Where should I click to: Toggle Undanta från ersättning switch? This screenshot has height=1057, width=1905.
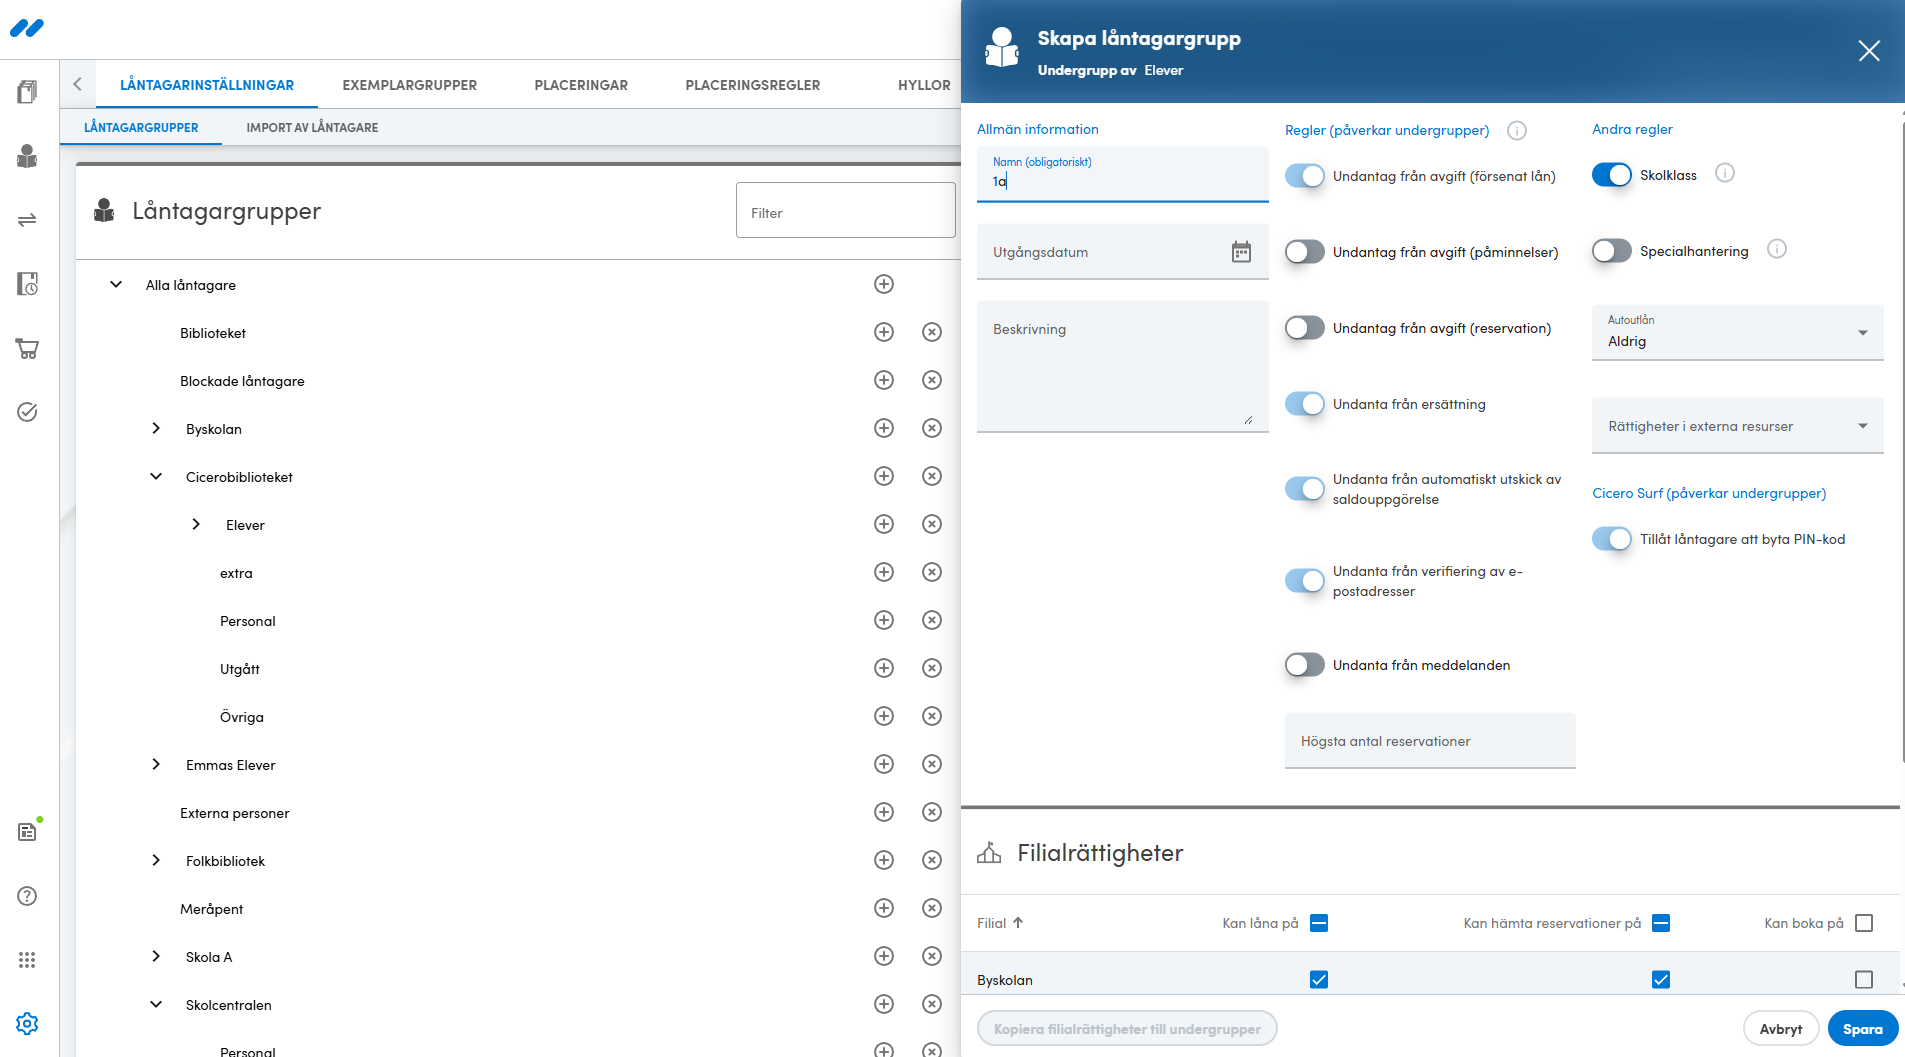point(1305,404)
